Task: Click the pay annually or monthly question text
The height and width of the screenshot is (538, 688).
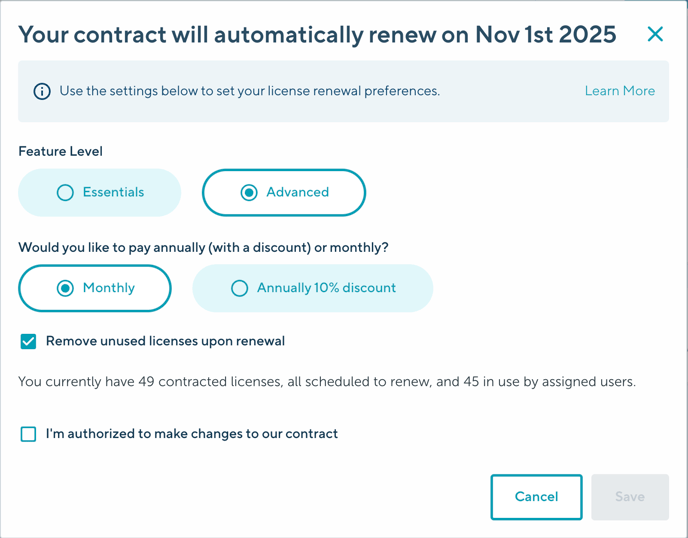Action: (x=203, y=247)
